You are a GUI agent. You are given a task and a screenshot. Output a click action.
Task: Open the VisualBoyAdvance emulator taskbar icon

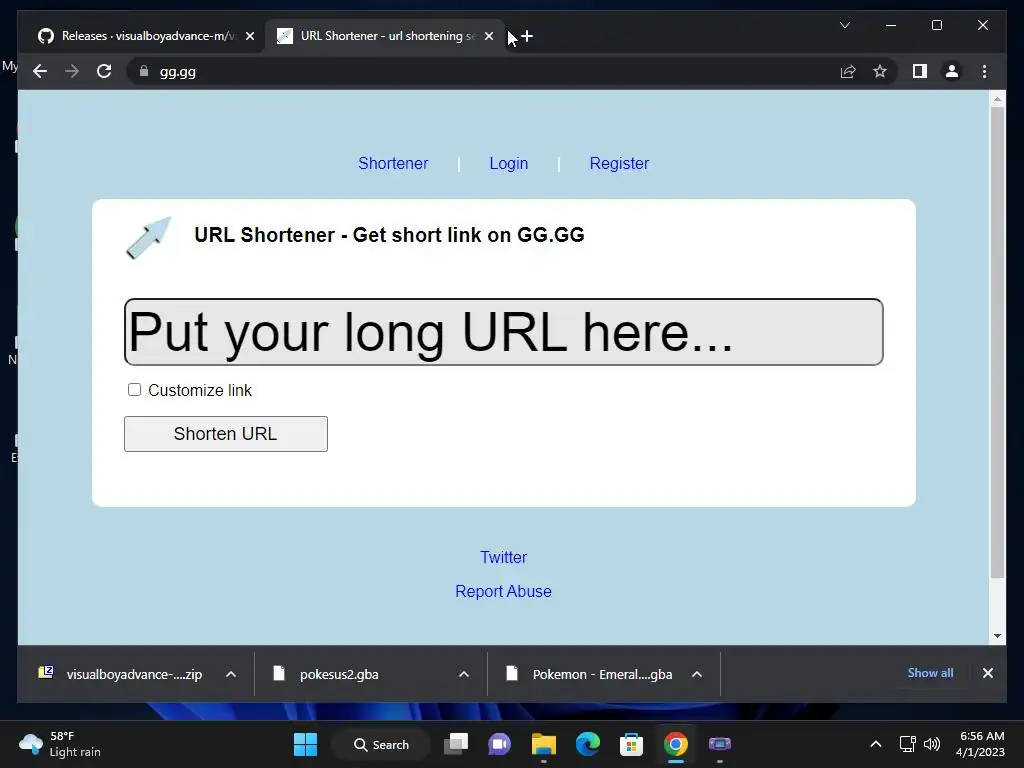click(720, 744)
